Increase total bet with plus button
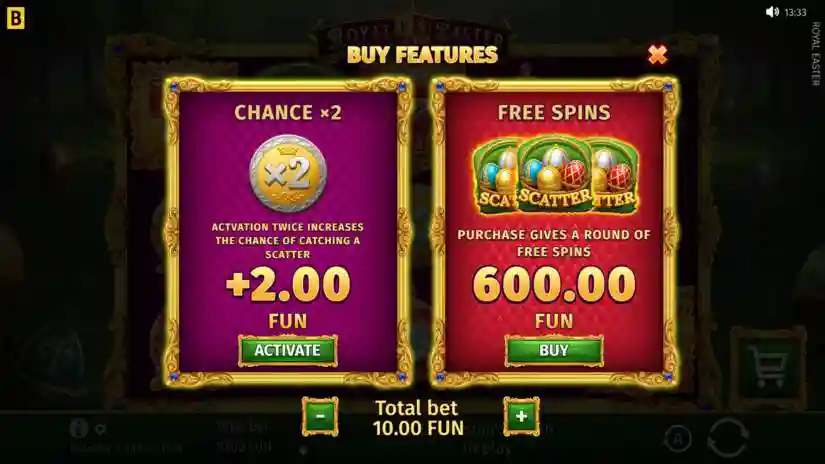825x464 pixels. click(x=521, y=416)
